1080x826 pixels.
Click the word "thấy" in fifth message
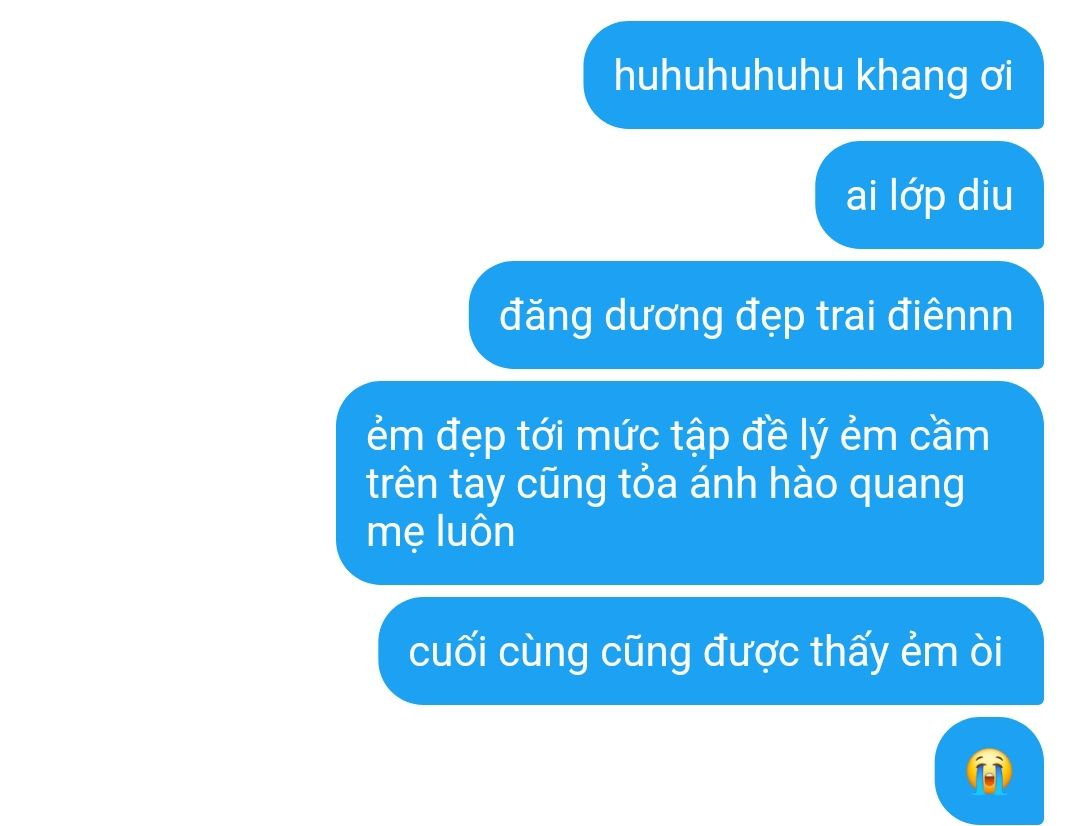[849, 653]
